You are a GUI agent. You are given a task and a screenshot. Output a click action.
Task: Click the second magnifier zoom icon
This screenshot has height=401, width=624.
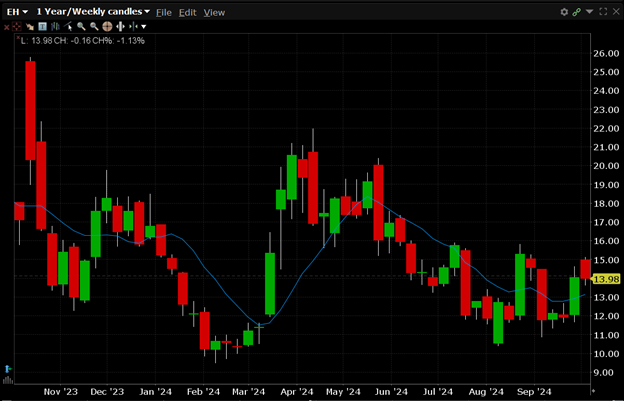(93, 26)
